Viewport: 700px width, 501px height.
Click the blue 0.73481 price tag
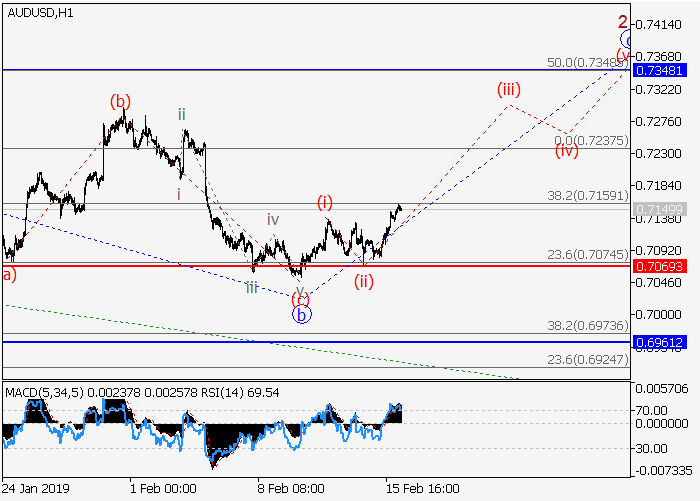click(x=664, y=70)
